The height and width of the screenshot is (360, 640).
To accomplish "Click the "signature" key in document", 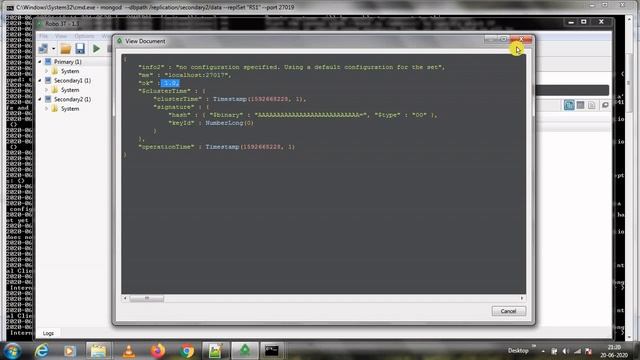I will coord(174,107).
